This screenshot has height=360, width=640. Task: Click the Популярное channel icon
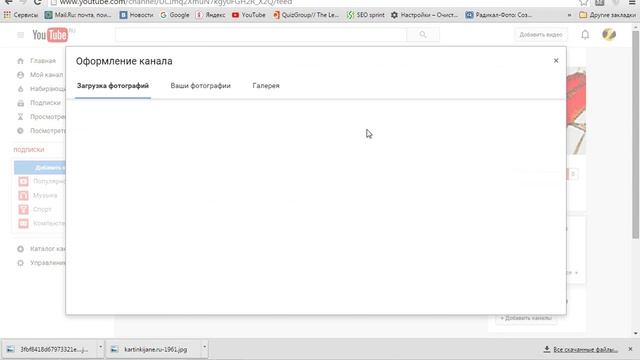coord(23,181)
